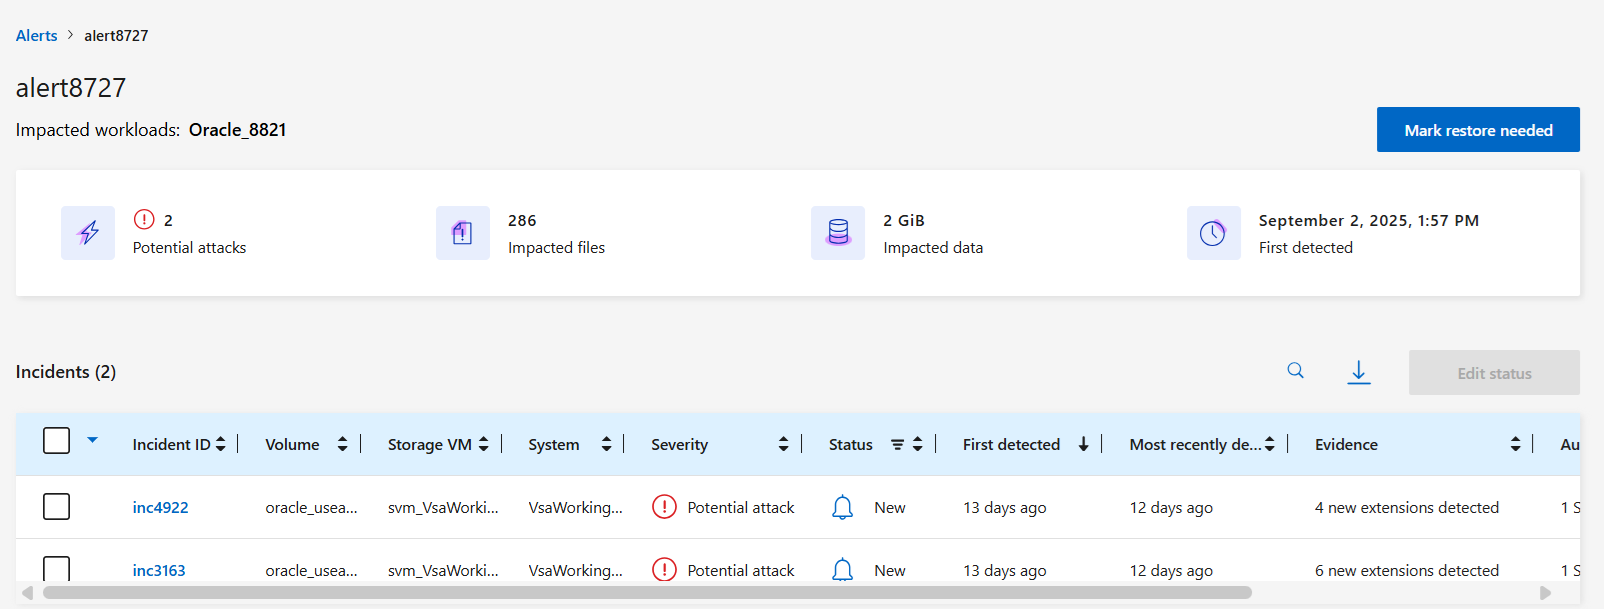Click the bell icon for inc4922
1604x609 pixels.
click(842, 508)
